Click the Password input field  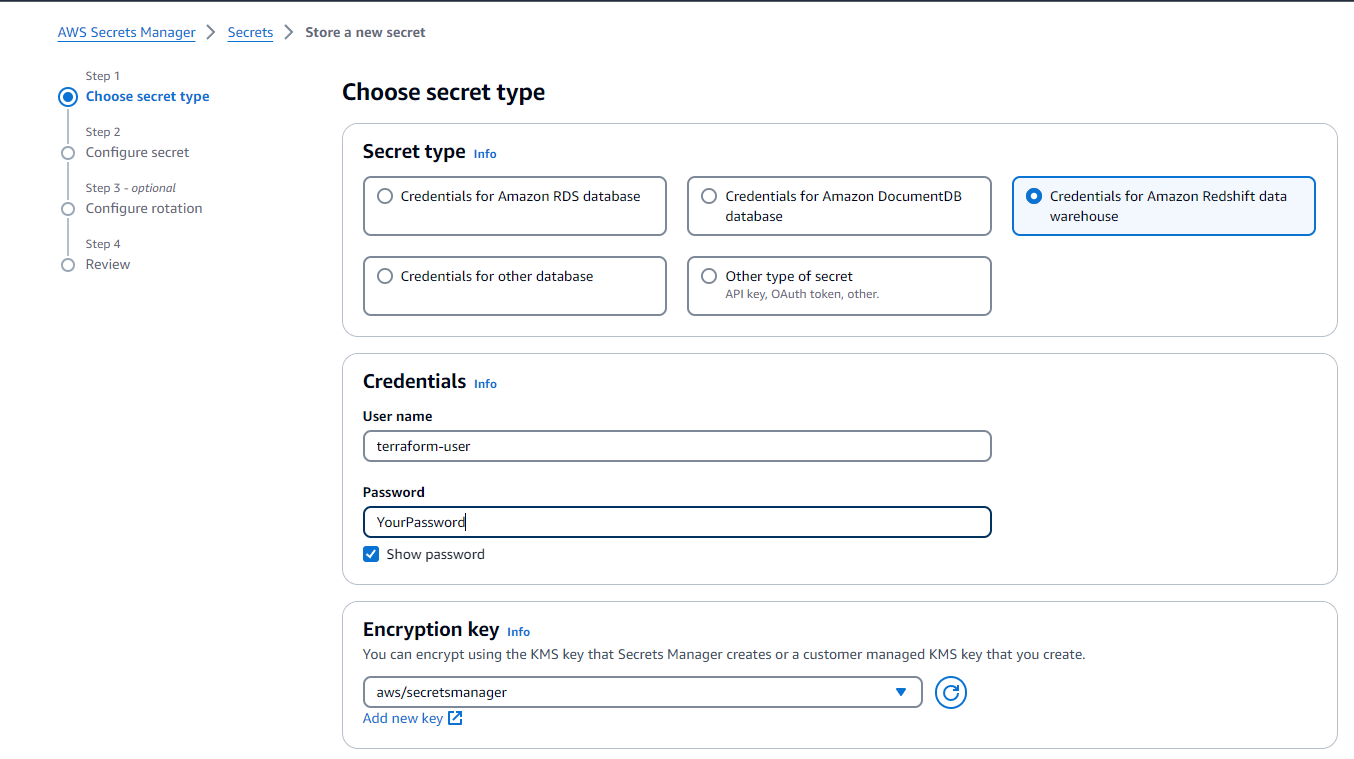pyautogui.click(x=677, y=522)
